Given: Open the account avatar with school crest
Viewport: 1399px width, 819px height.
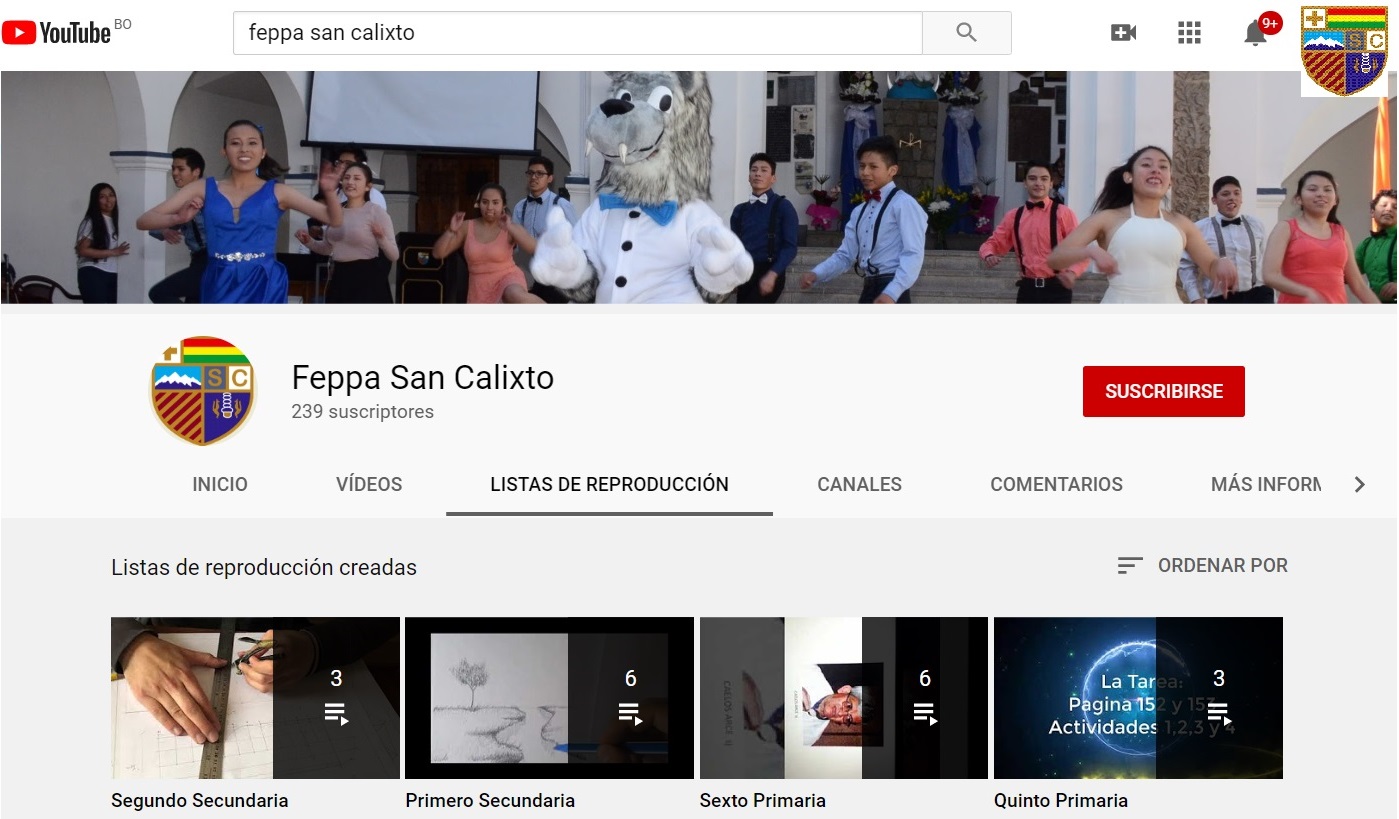Looking at the screenshot, I should 1344,51.
